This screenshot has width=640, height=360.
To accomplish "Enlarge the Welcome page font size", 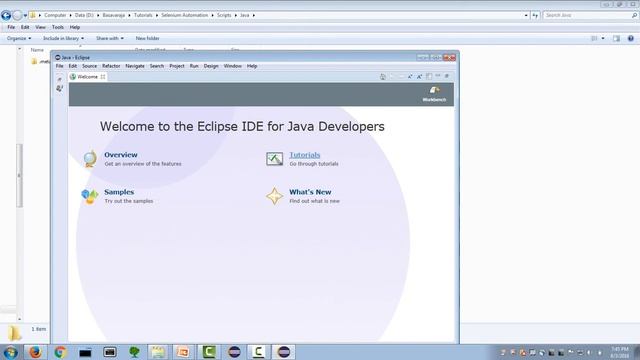I will click(x=419, y=77).
